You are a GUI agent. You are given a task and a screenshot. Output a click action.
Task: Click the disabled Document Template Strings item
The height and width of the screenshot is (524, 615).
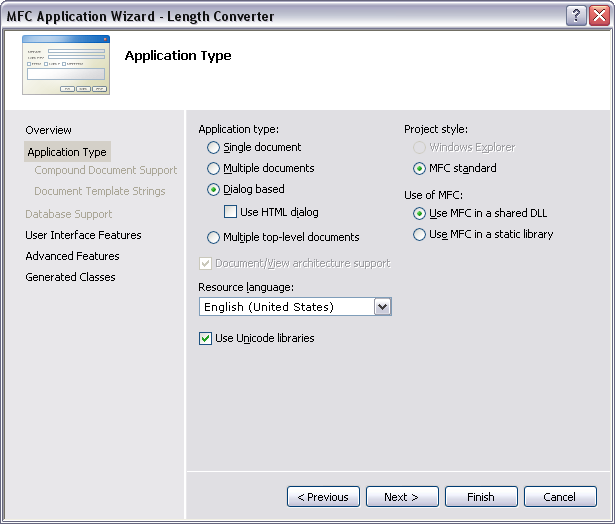[x=100, y=191]
